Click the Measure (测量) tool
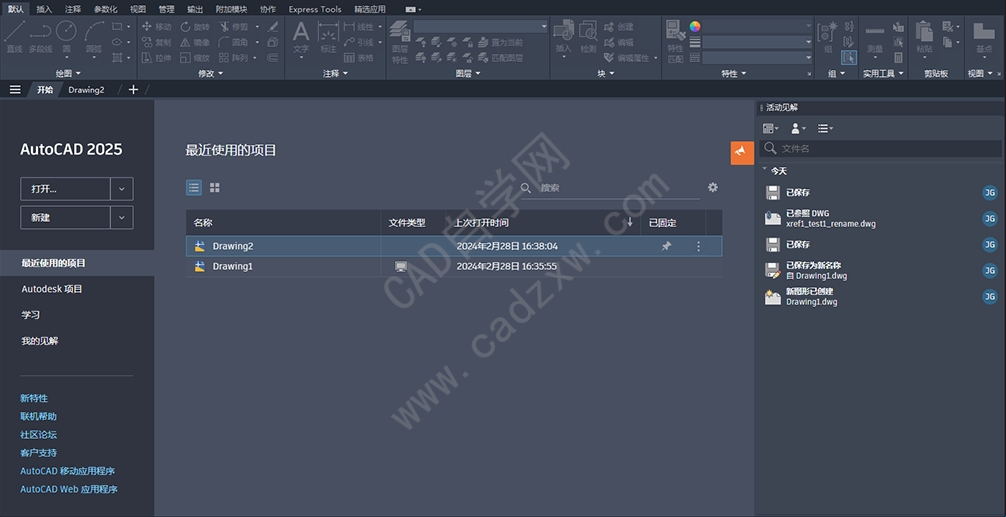Image resolution: width=1006 pixels, height=517 pixels. [x=874, y=38]
